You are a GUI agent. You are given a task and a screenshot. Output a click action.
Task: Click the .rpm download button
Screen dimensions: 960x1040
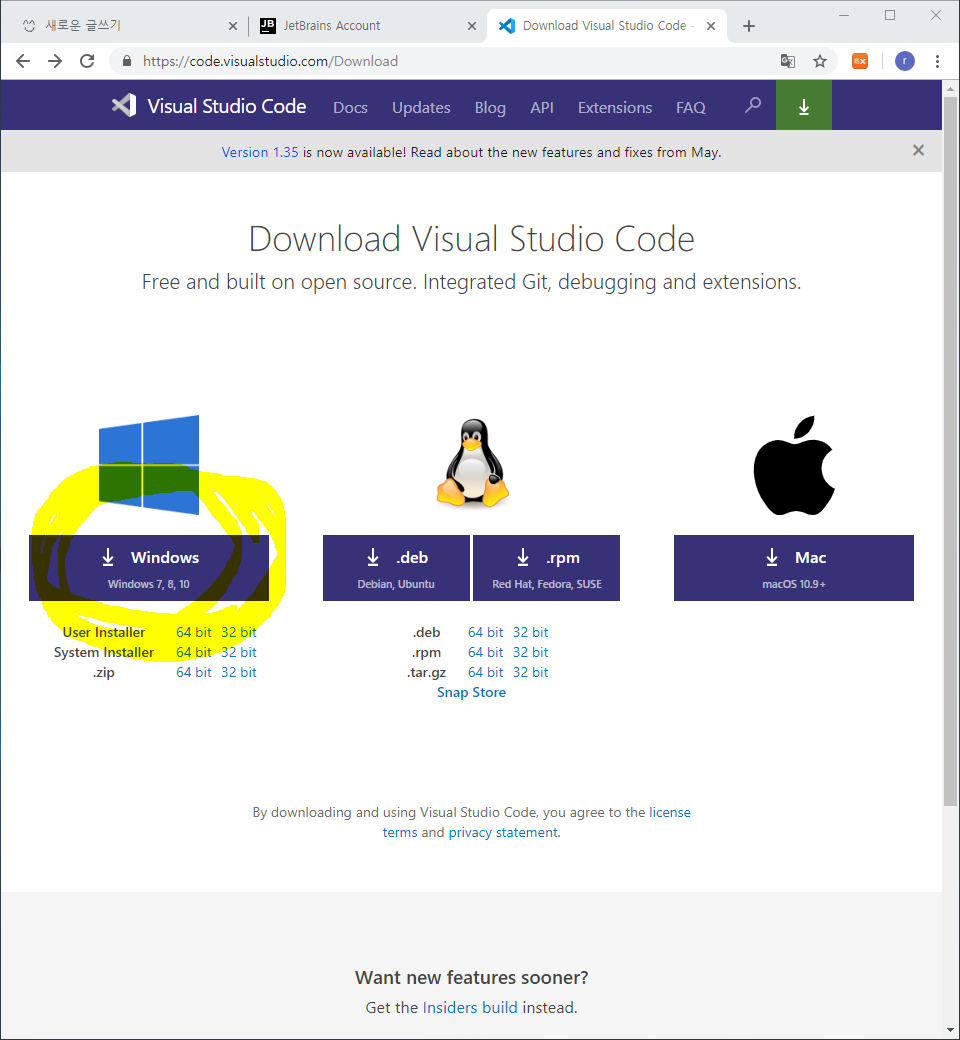point(547,568)
